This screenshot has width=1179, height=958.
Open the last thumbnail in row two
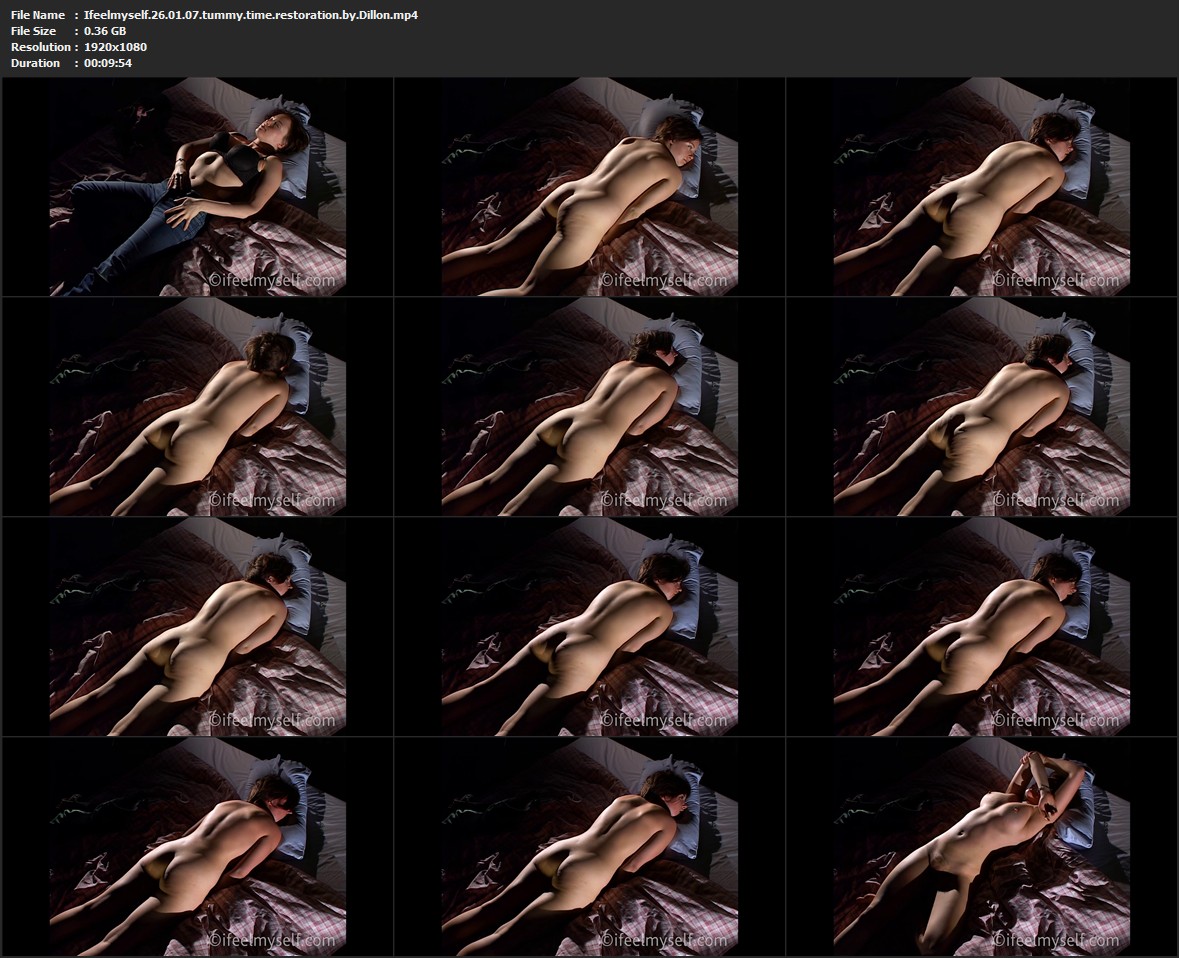pos(982,407)
